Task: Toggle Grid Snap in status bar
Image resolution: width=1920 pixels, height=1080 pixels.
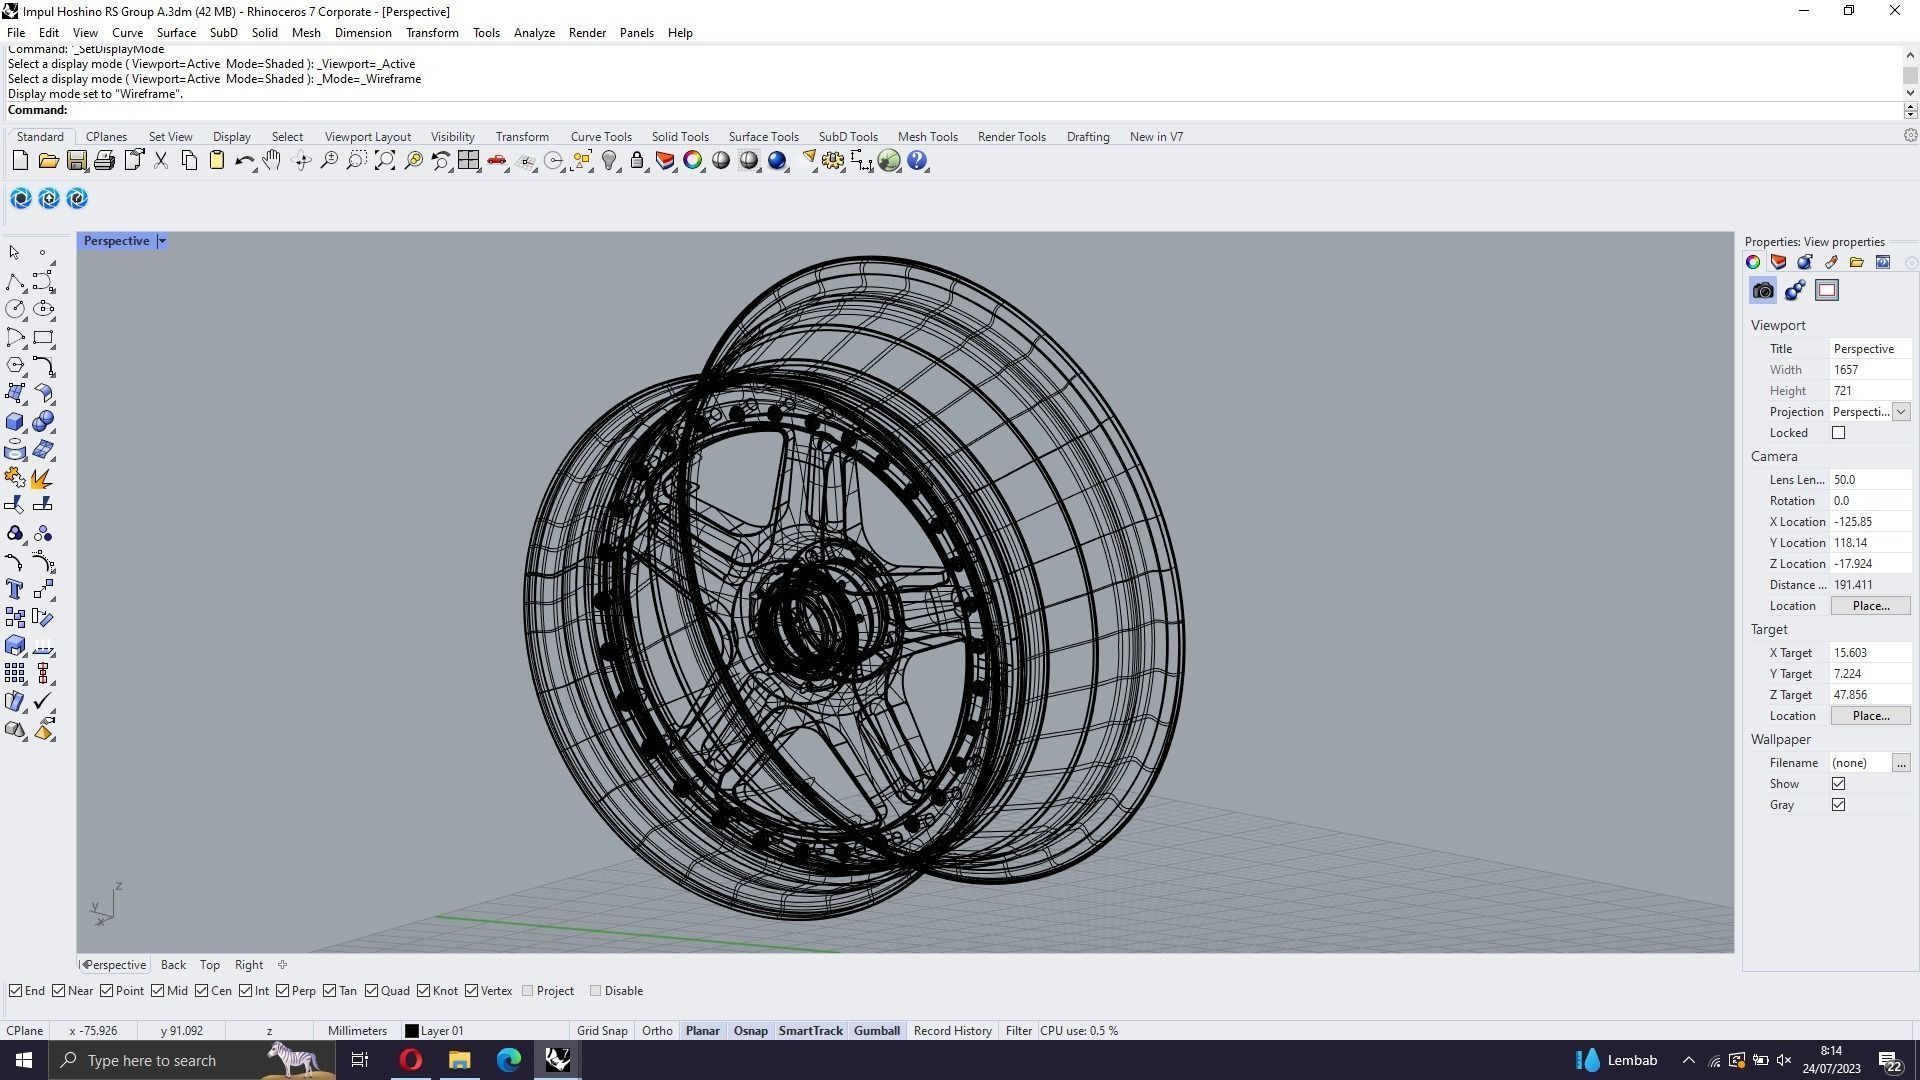Action: click(602, 1031)
